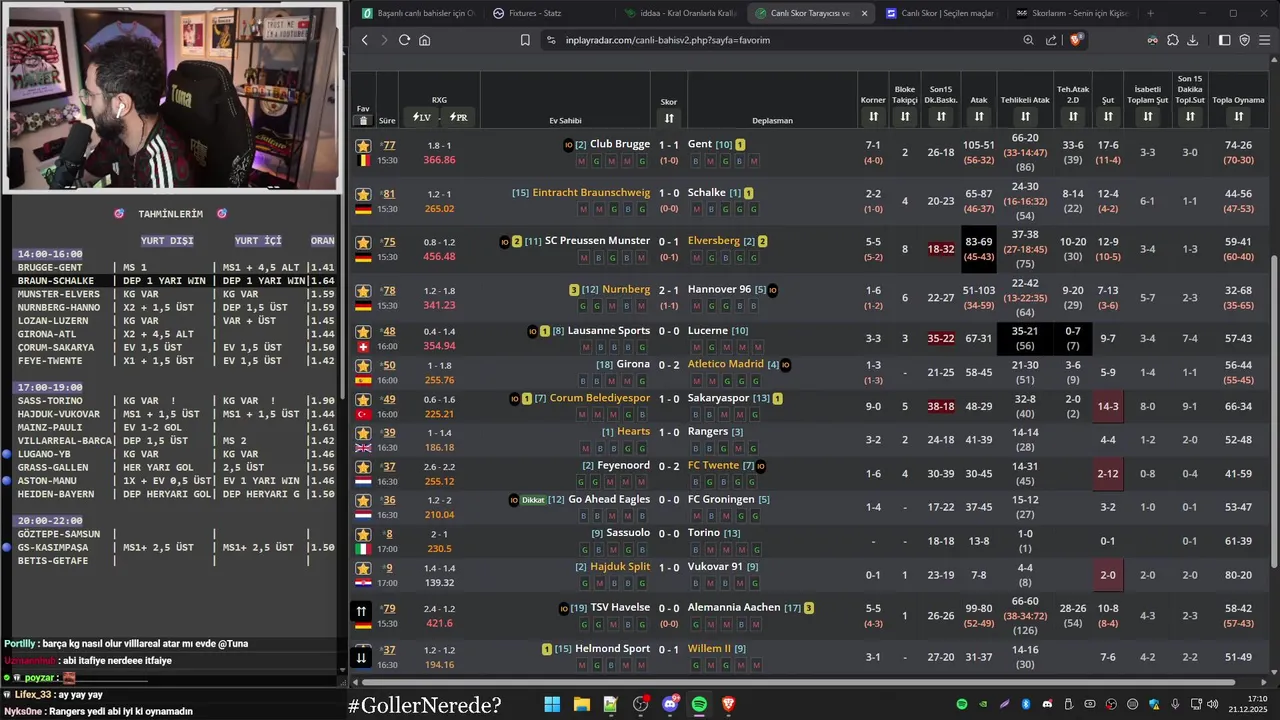Viewport: 1280px width, 720px height.
Task: Open Spotify from the taskbar
Action: 699,705
